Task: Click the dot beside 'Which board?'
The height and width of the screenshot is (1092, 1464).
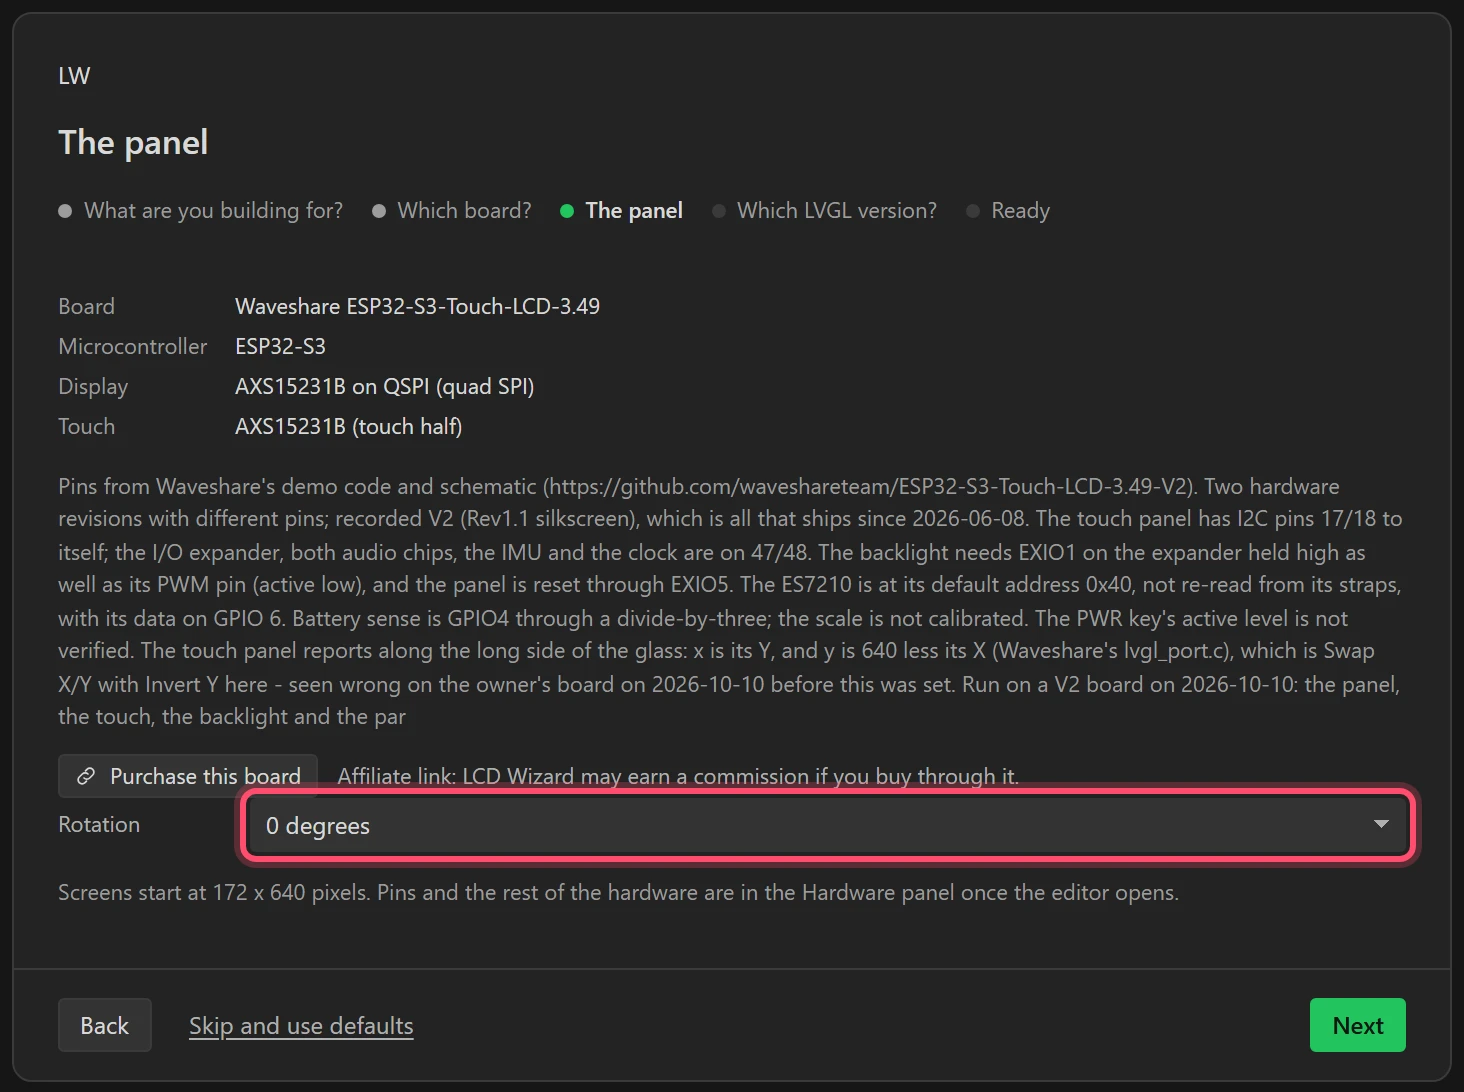Action: pyautogui.click(x=379, y=211)
